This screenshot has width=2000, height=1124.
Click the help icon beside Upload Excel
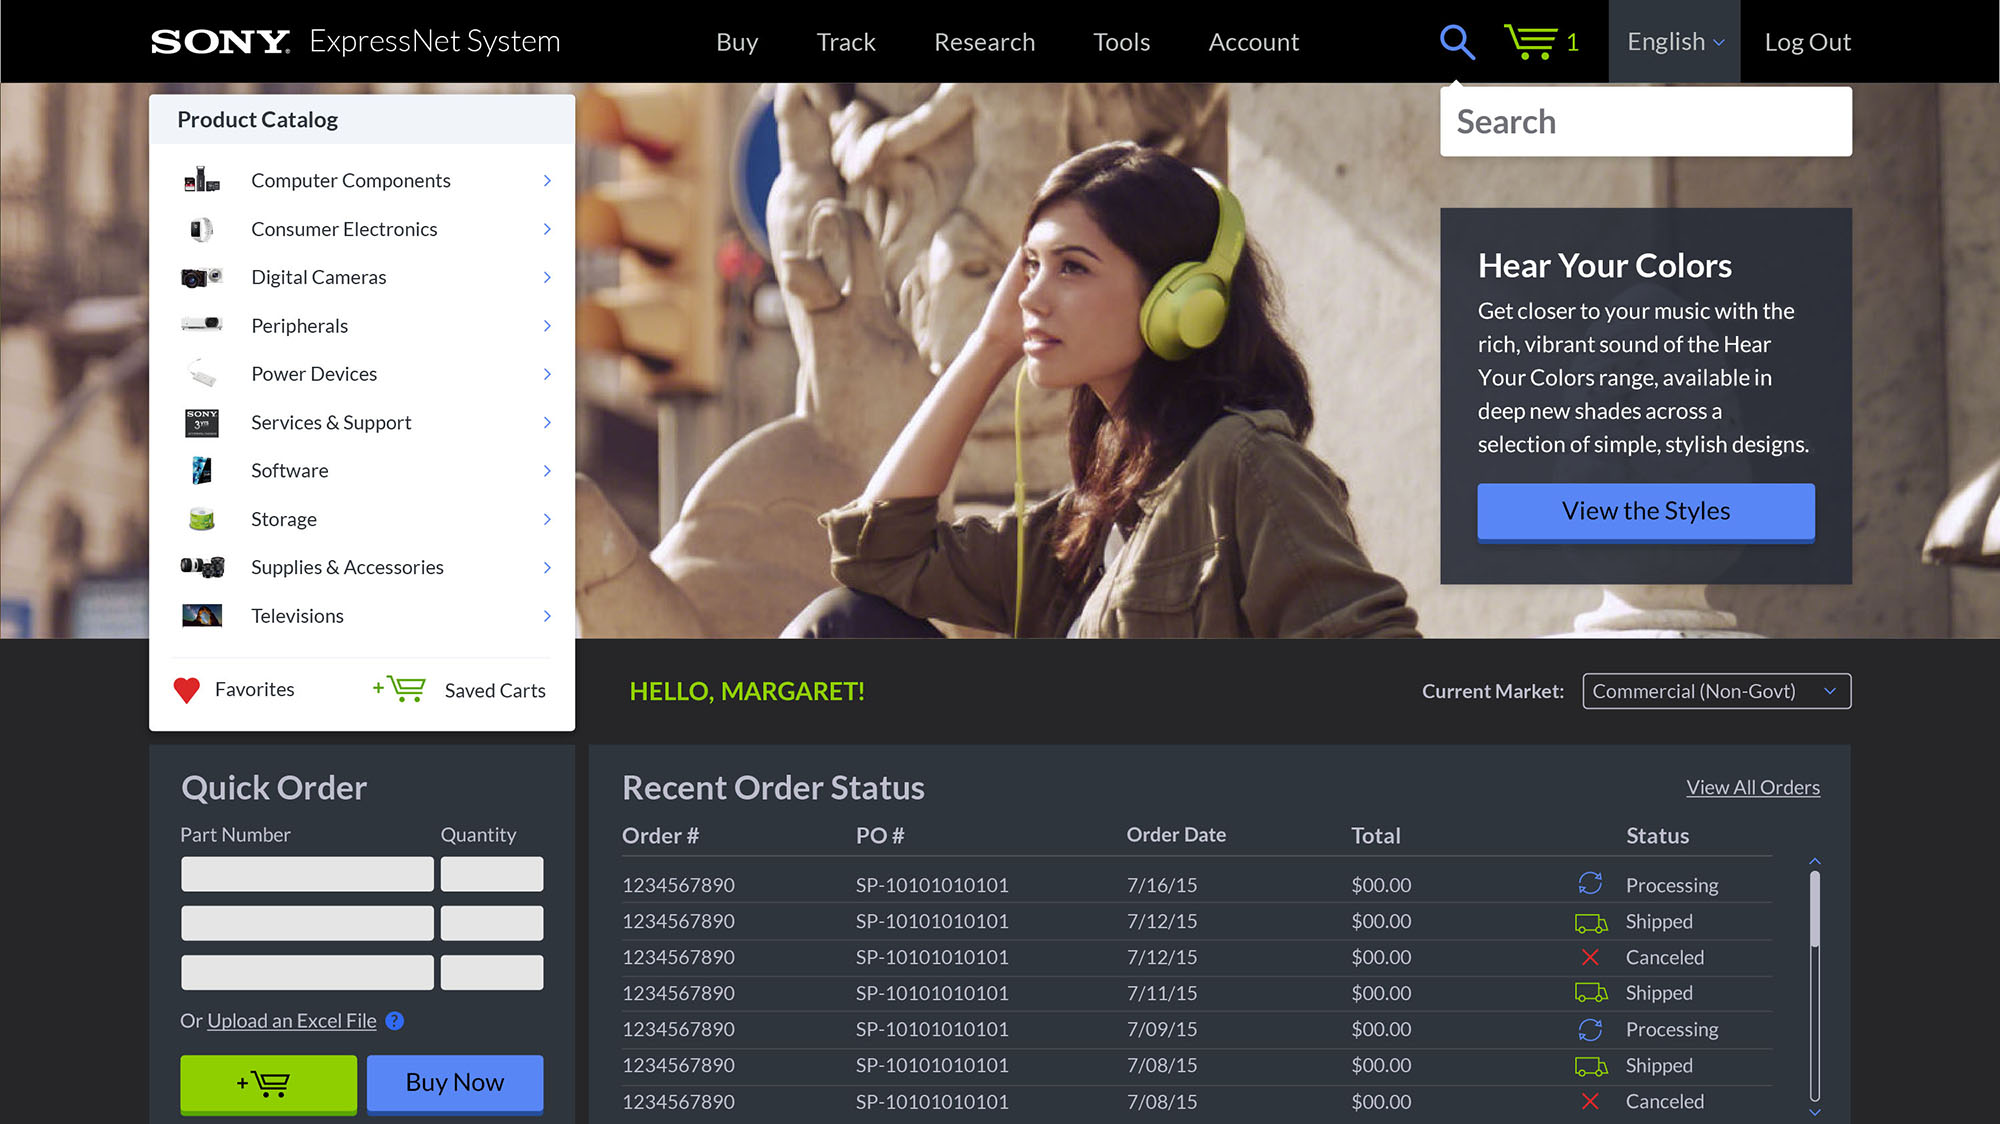[x=395, y=1021]
